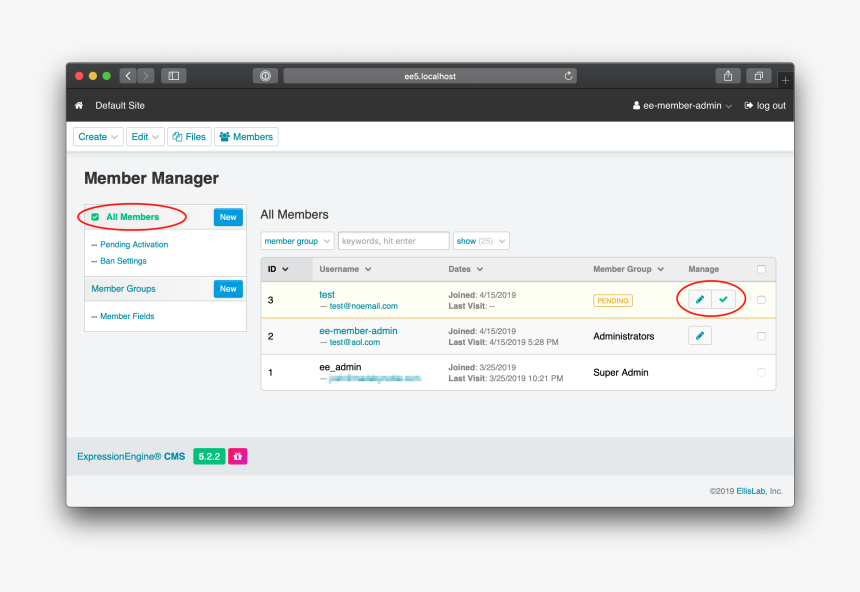
Task: Open Pending Activation in the sidebar
Action: 134,244
